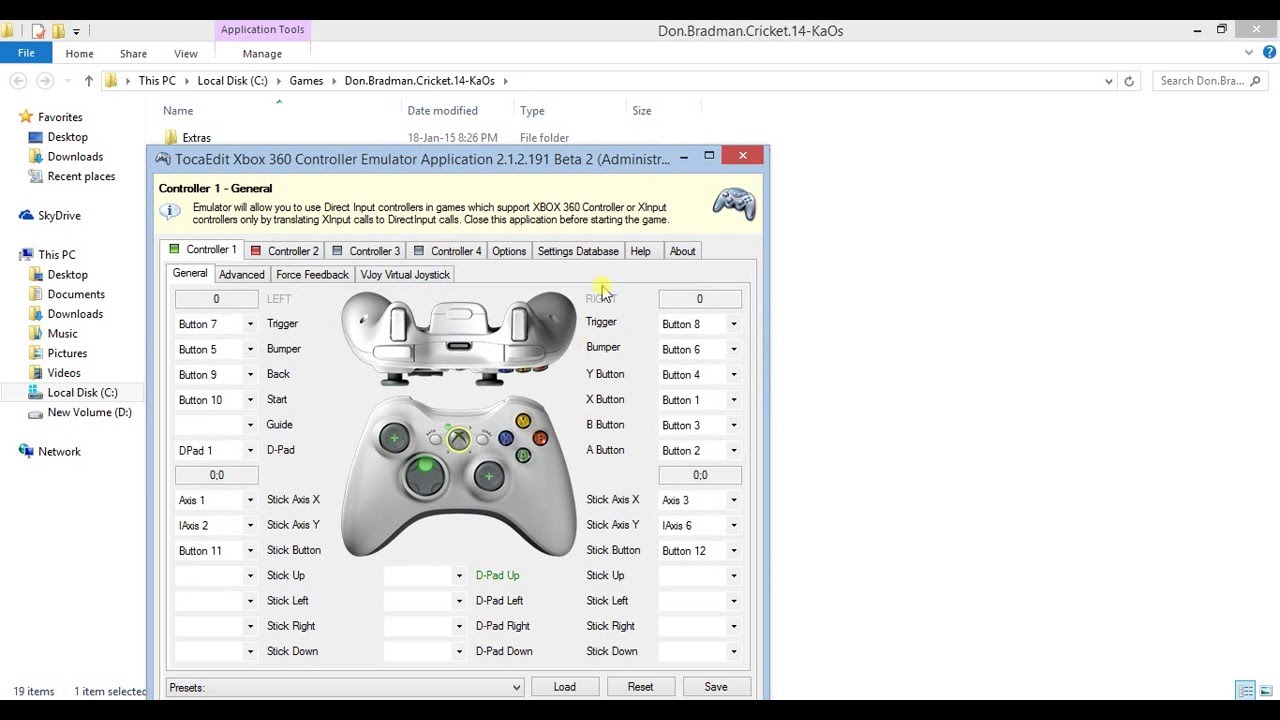Click the green A button on controller image
The image size is (1280, 720).
pyautogui.click(x=523, y=456)
